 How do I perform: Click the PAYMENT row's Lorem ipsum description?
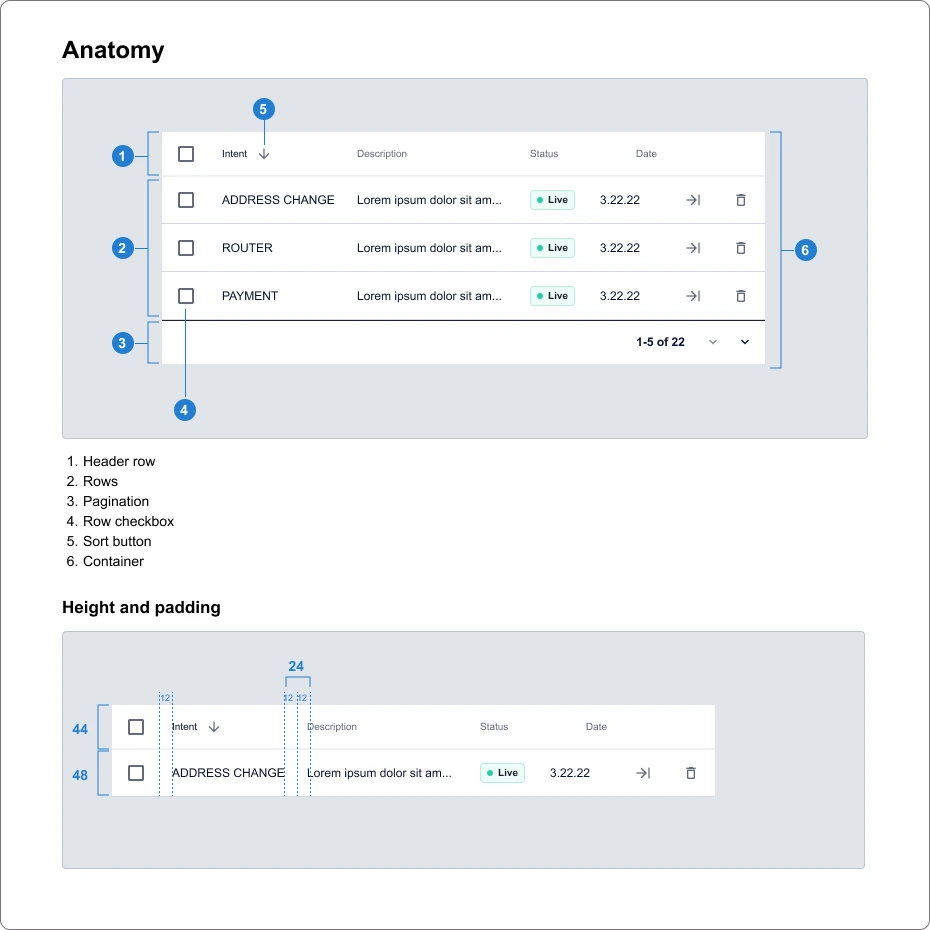[429, 296]
